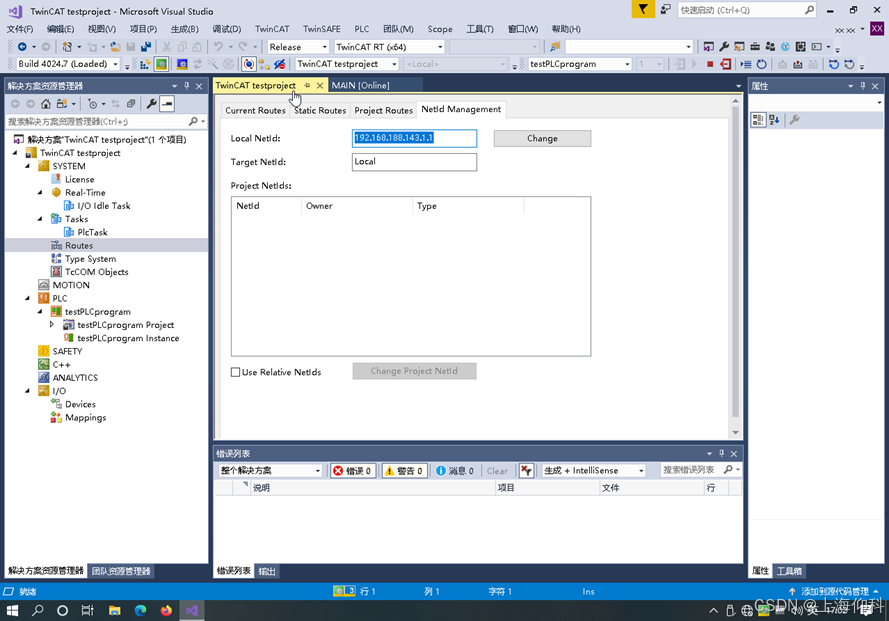Click the Find in Files folder icon
The image size is (889, 621).
click(555, 47)
